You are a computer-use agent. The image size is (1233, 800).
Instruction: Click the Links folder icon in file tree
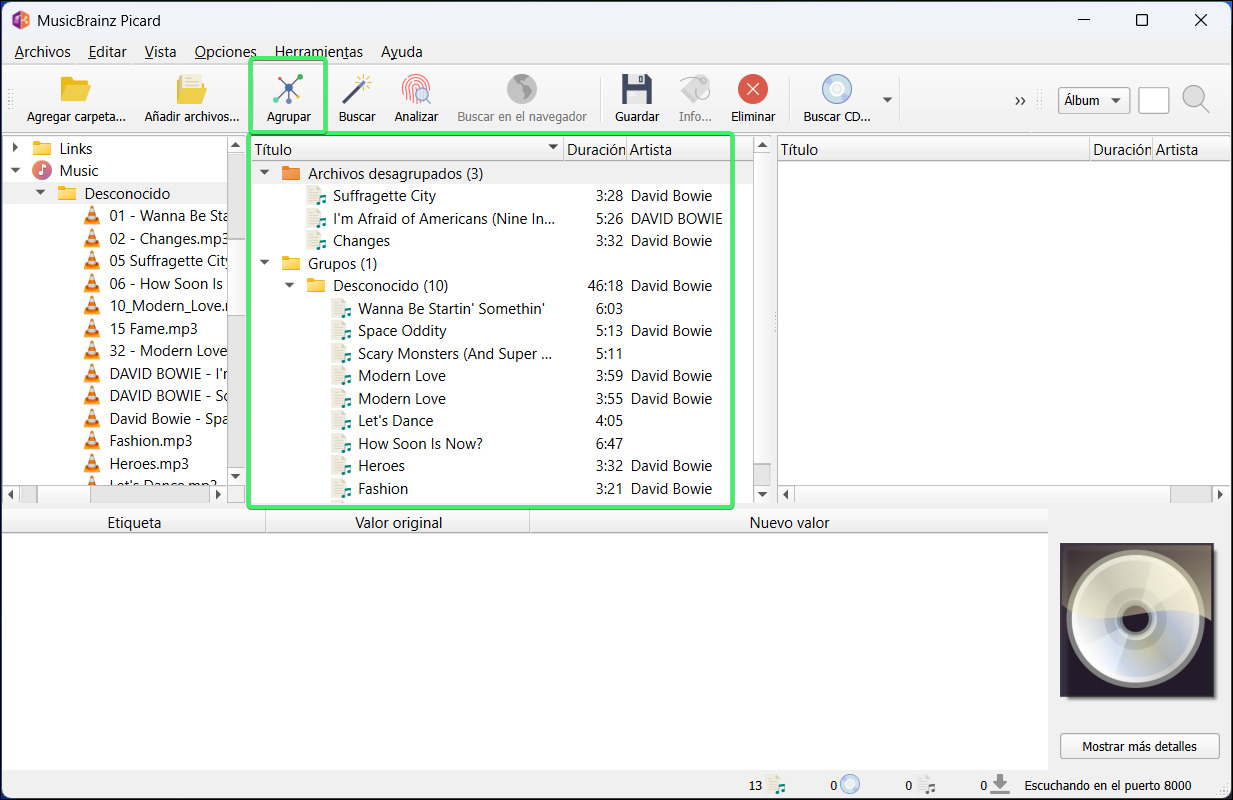(42, 148)
